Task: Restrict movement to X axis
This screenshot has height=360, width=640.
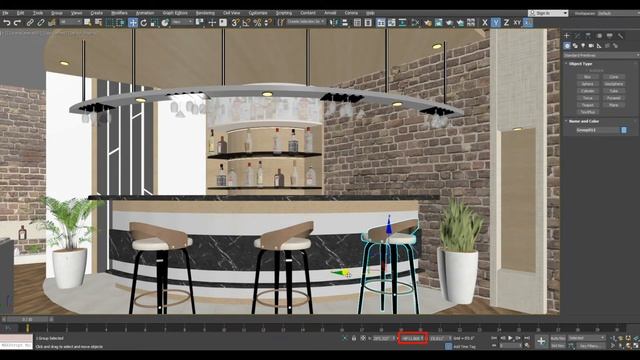Action: [484, 23]
